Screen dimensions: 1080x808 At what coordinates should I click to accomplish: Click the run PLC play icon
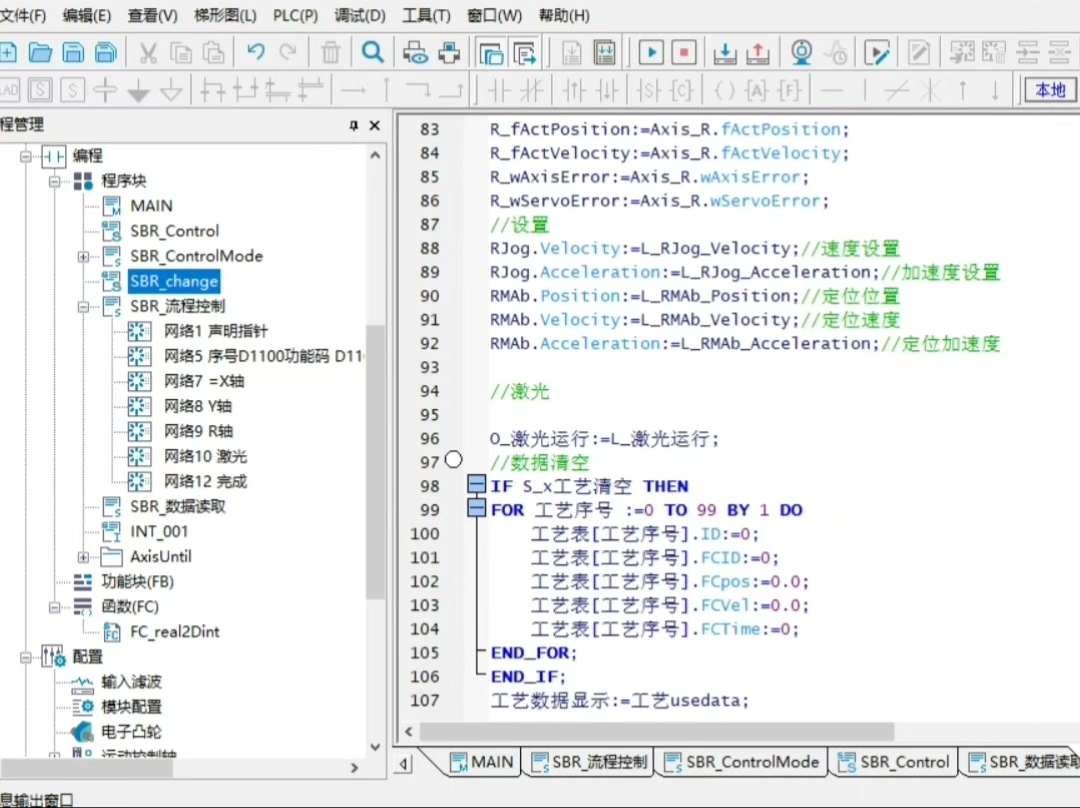point(651,52)
